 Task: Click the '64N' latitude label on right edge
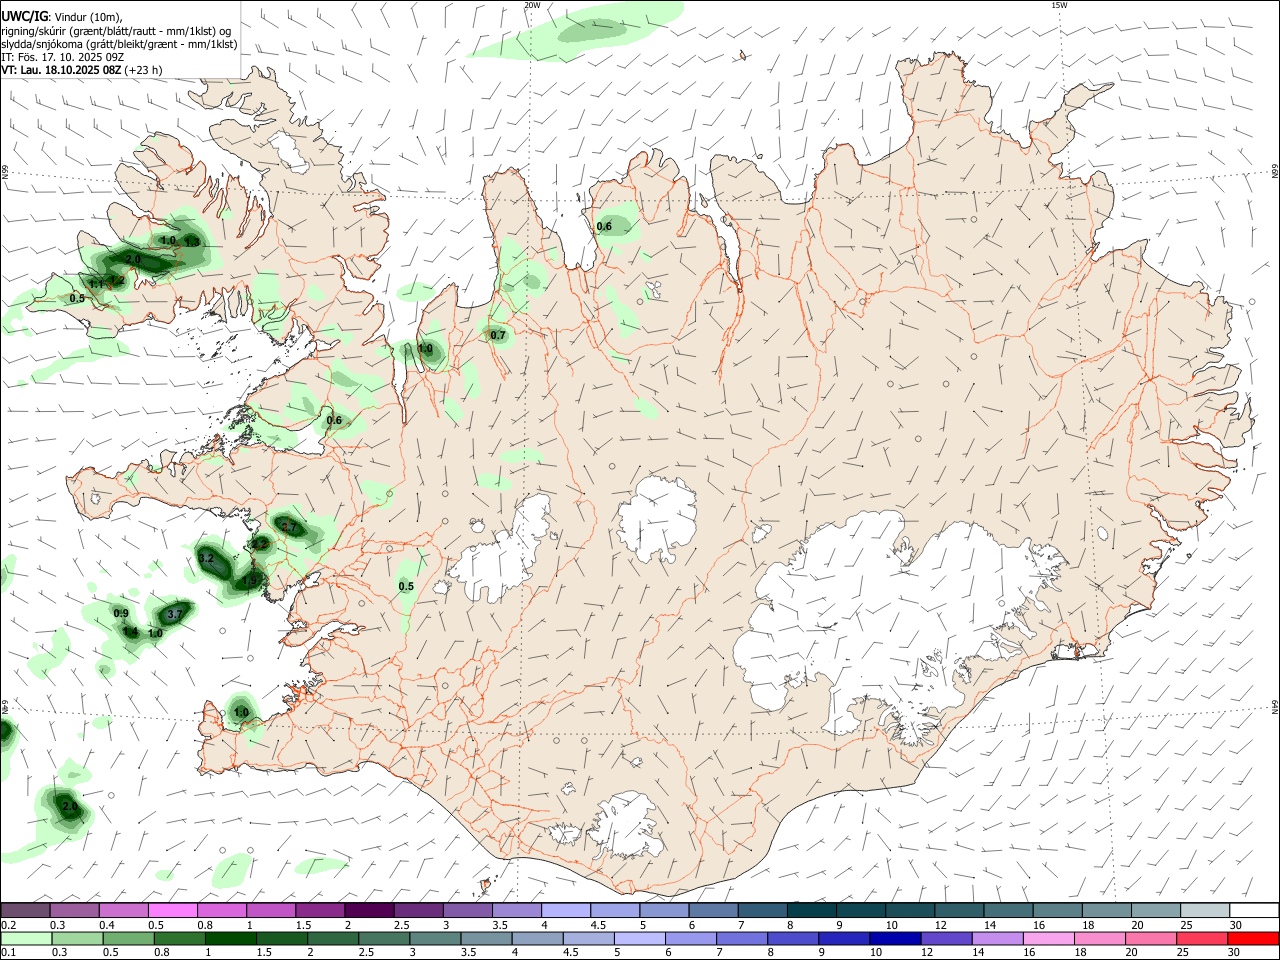click(x=1275, y=707)
